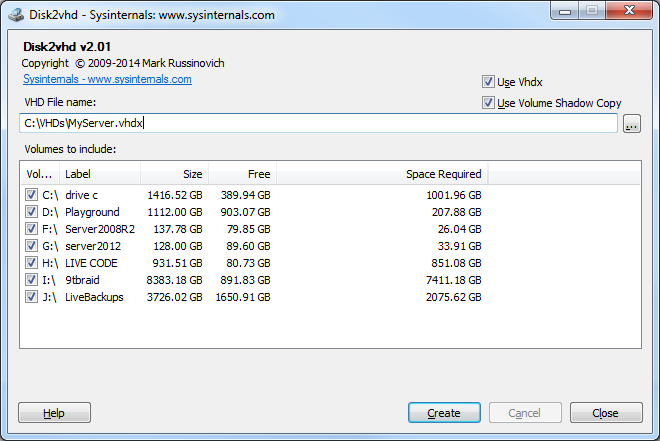Click the Free column header
The width and height of the screenshot is (660, 441).
click(242, 174)
